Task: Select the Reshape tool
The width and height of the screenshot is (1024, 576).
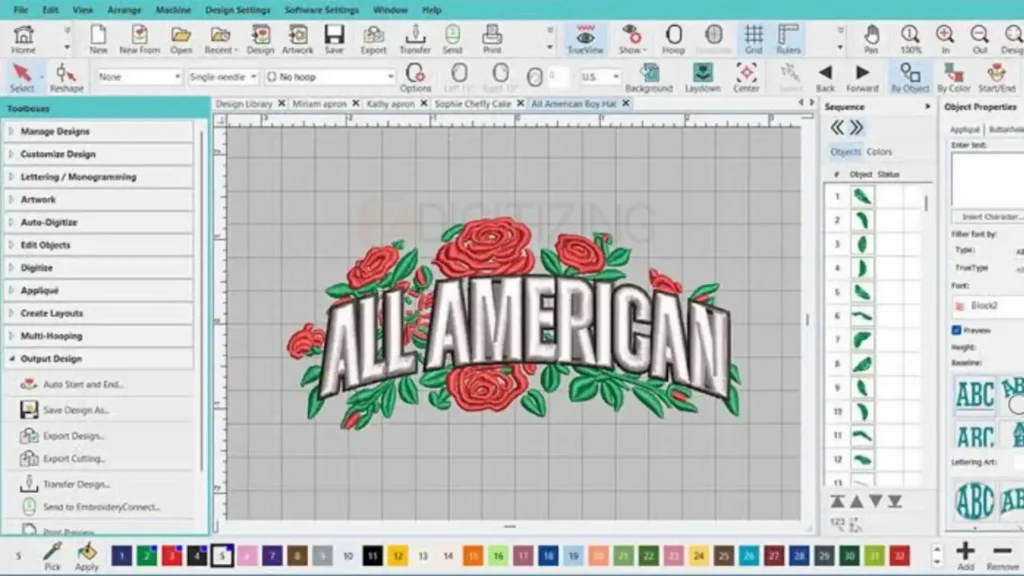Action: coord(66,78)
